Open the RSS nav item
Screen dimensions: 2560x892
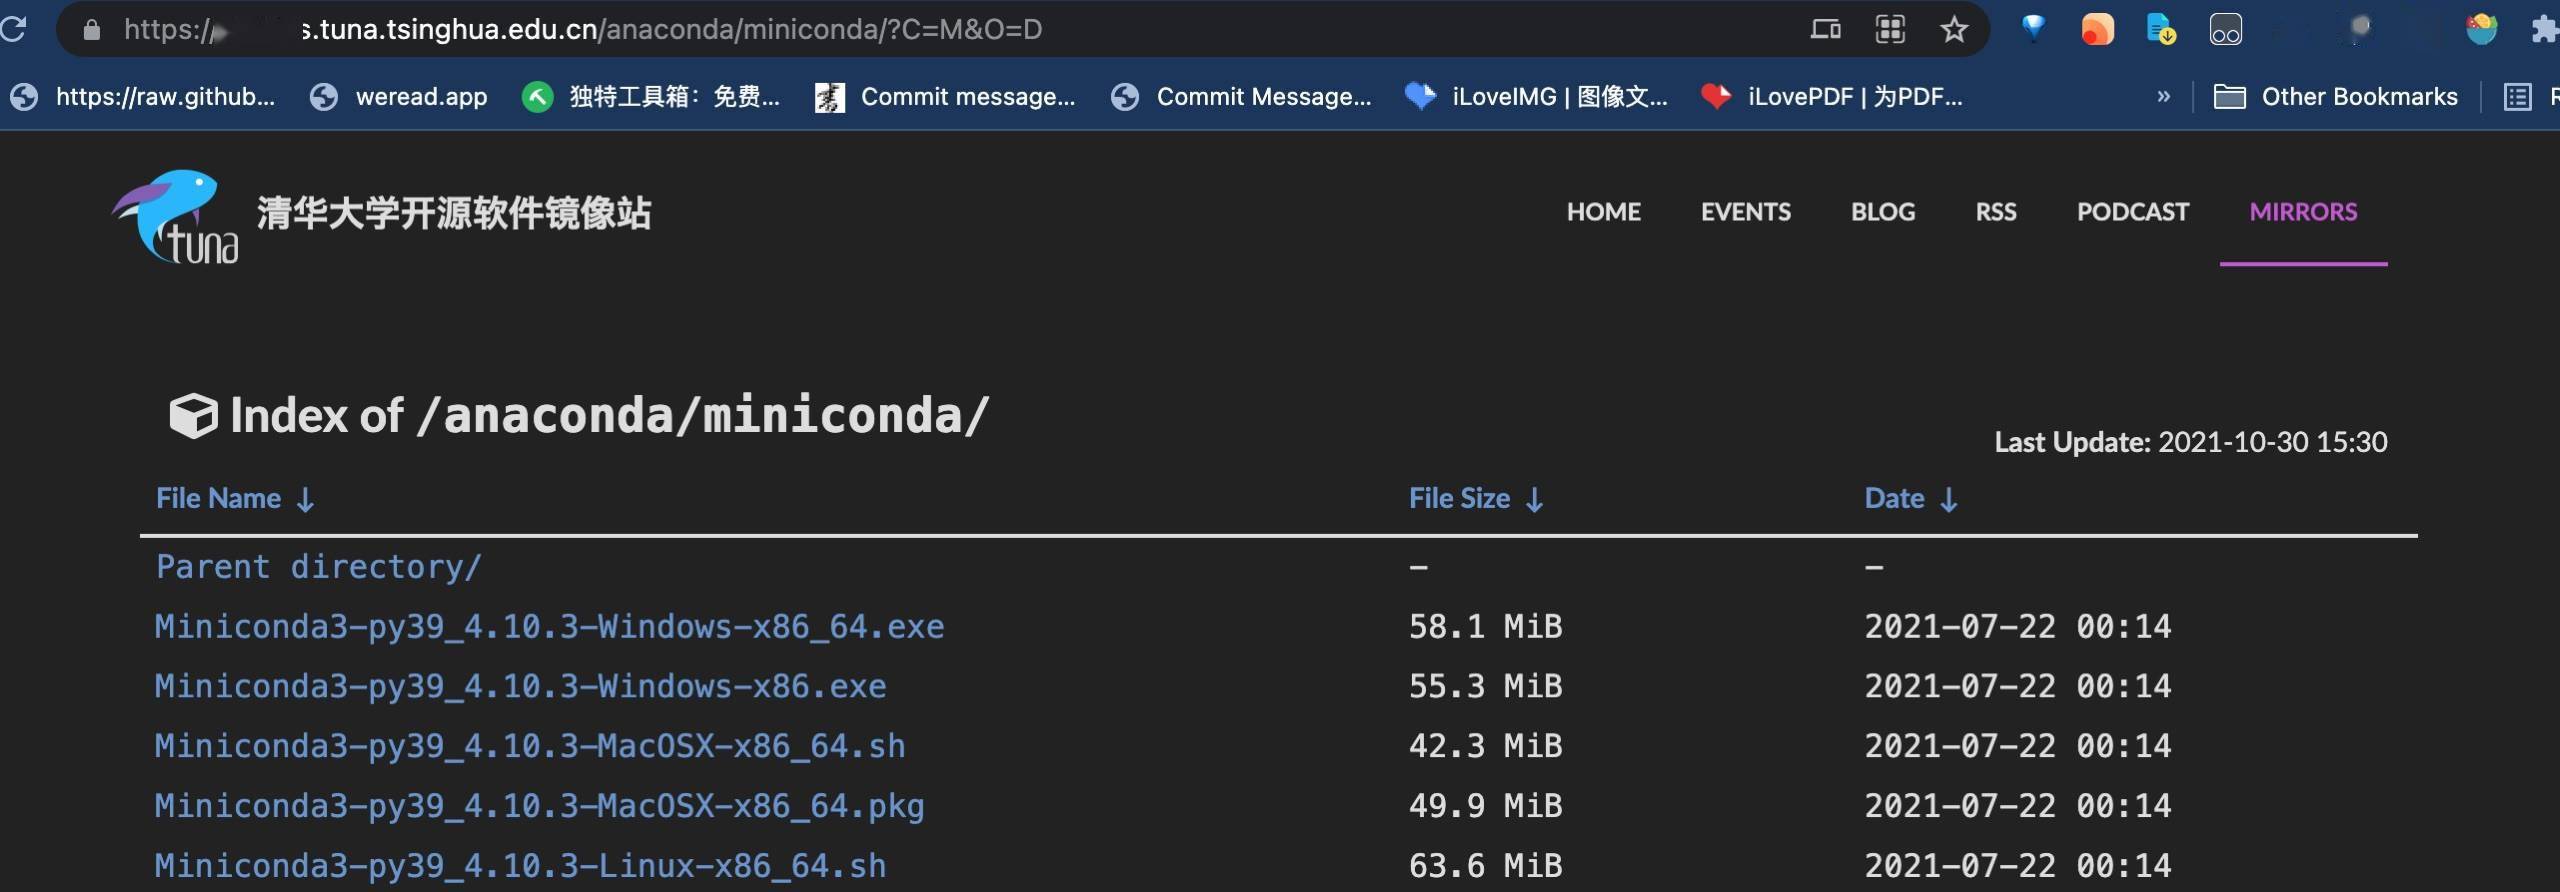click(1995, 212)
